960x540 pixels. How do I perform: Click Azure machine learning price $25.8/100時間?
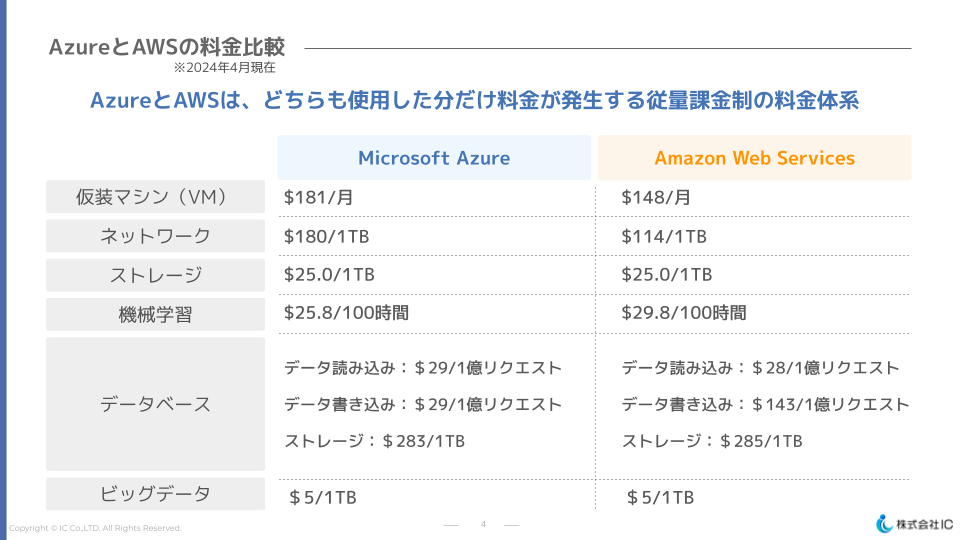tap(346, 313)
